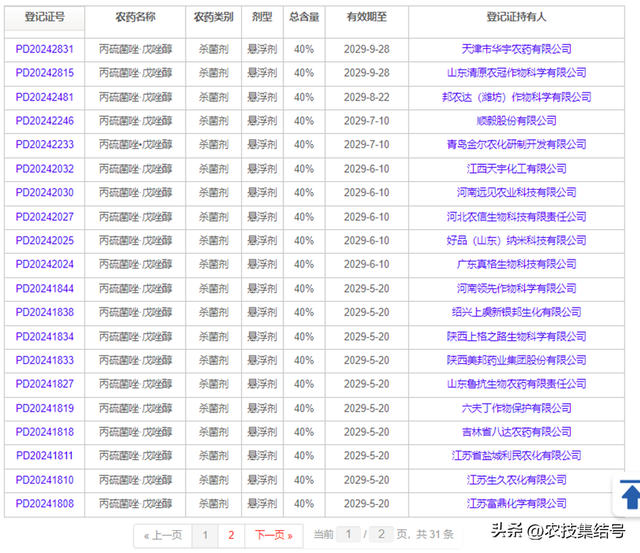Screen dimensions: 640x553
Task: Open registration PD20241834
Action: point(44,337)
